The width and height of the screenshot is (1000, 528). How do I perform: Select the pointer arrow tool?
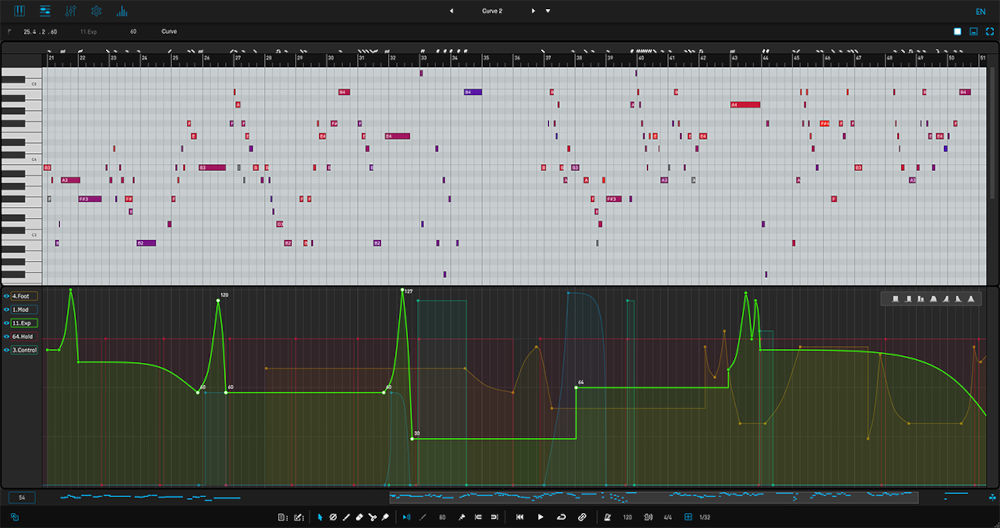(x=320, y=517)
